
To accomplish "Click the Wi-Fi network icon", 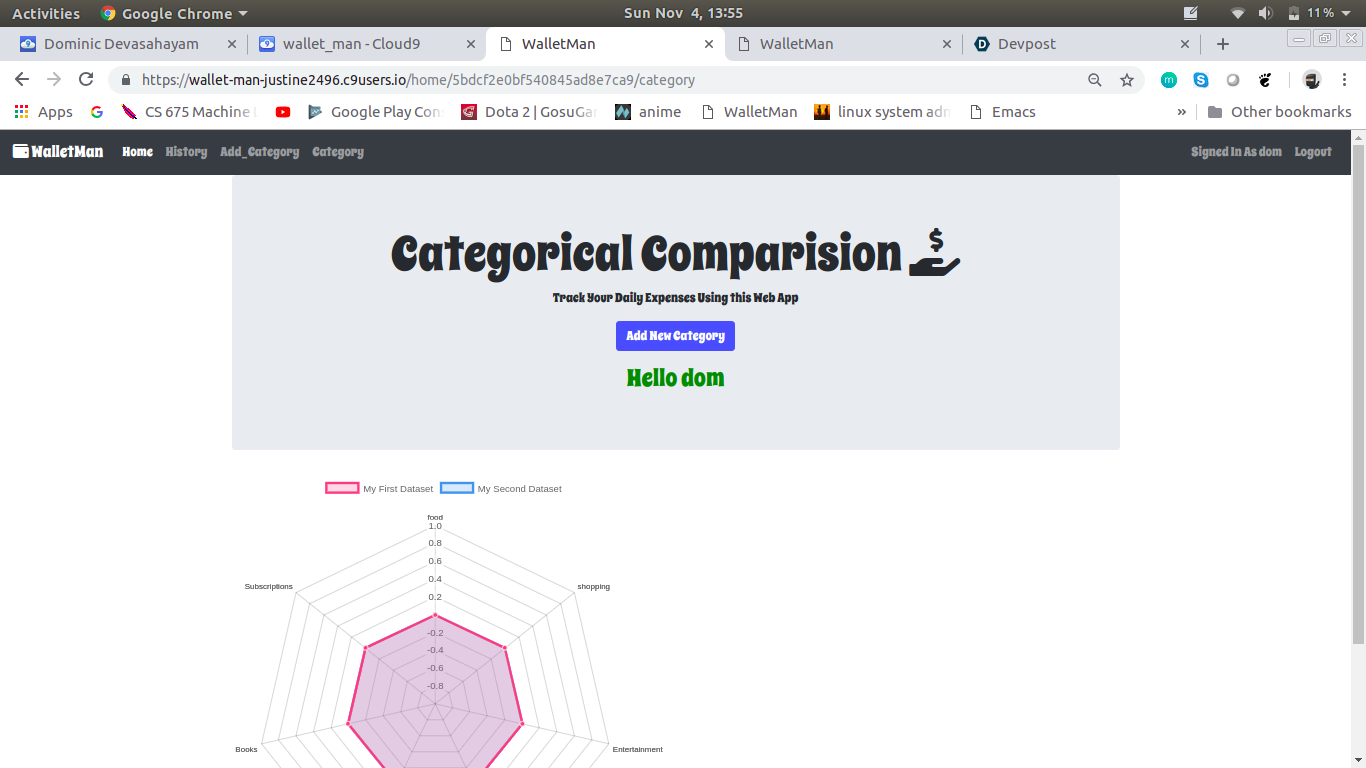I will point(1238,13).
